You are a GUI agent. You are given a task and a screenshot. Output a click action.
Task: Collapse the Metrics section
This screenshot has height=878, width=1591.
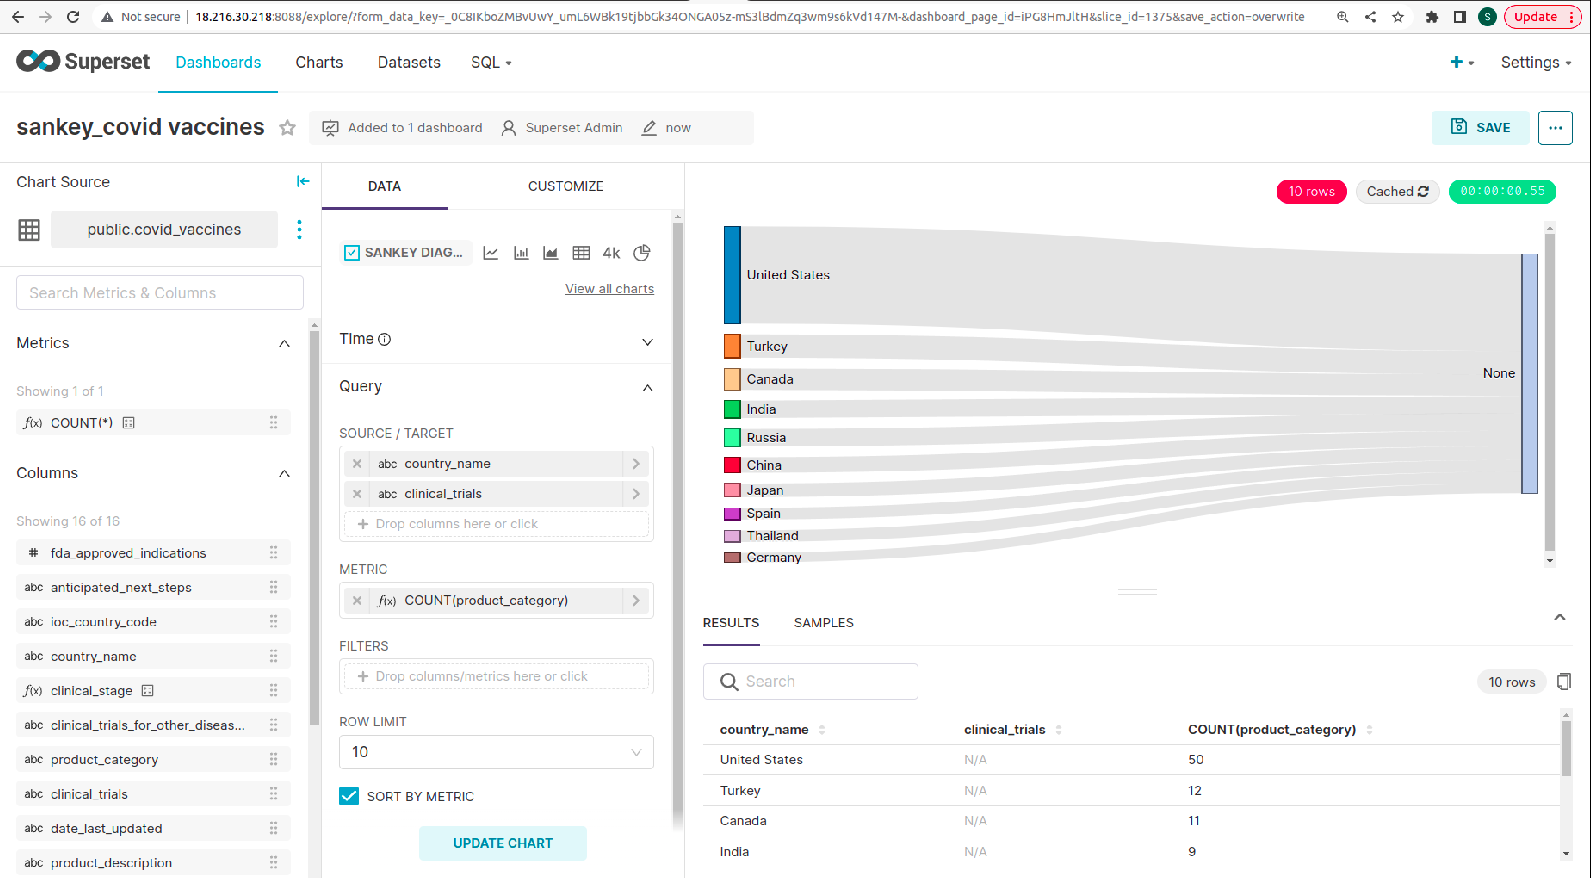pyautogui.click(x=284, y=343)
